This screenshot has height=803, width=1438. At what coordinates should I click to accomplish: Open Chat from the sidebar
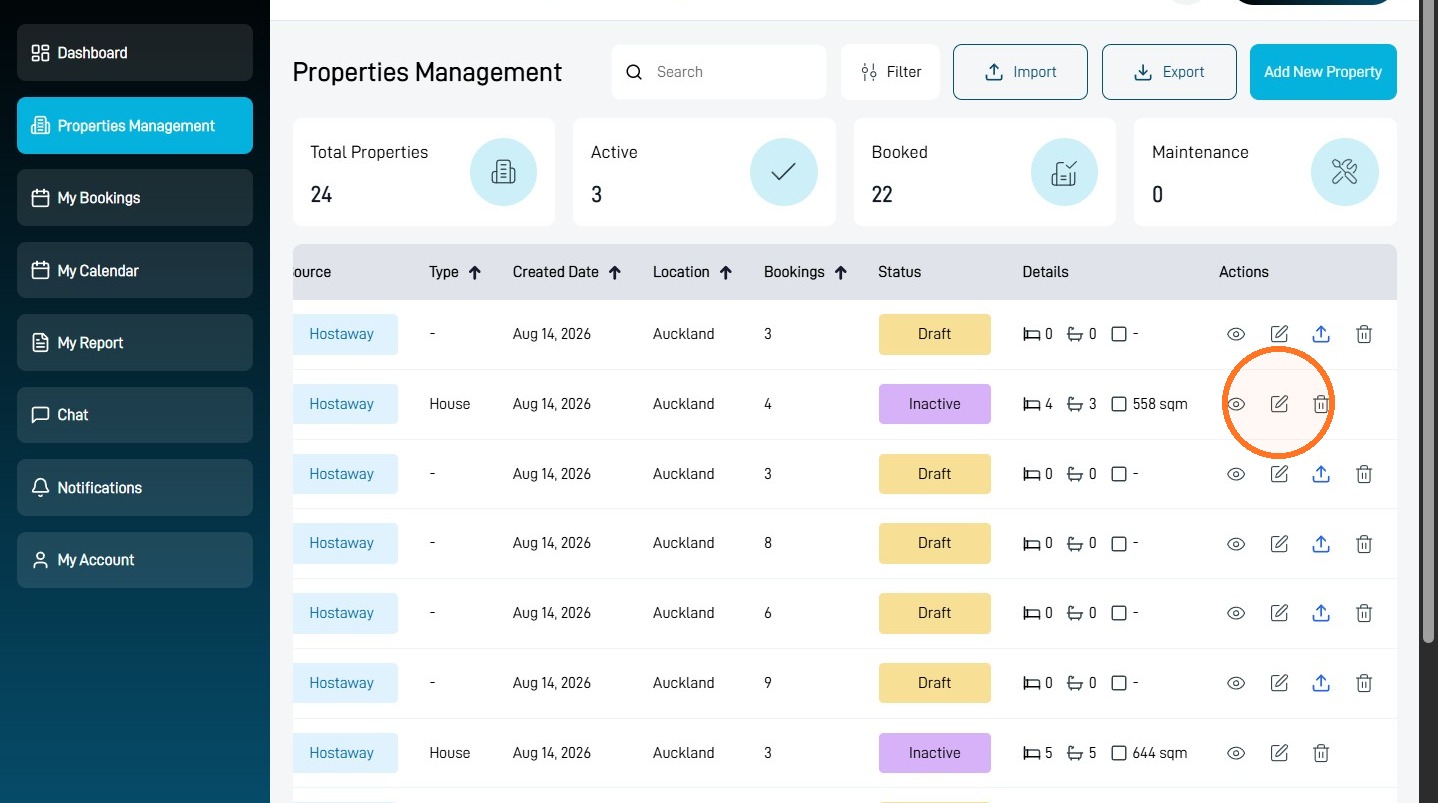(135, 415)
